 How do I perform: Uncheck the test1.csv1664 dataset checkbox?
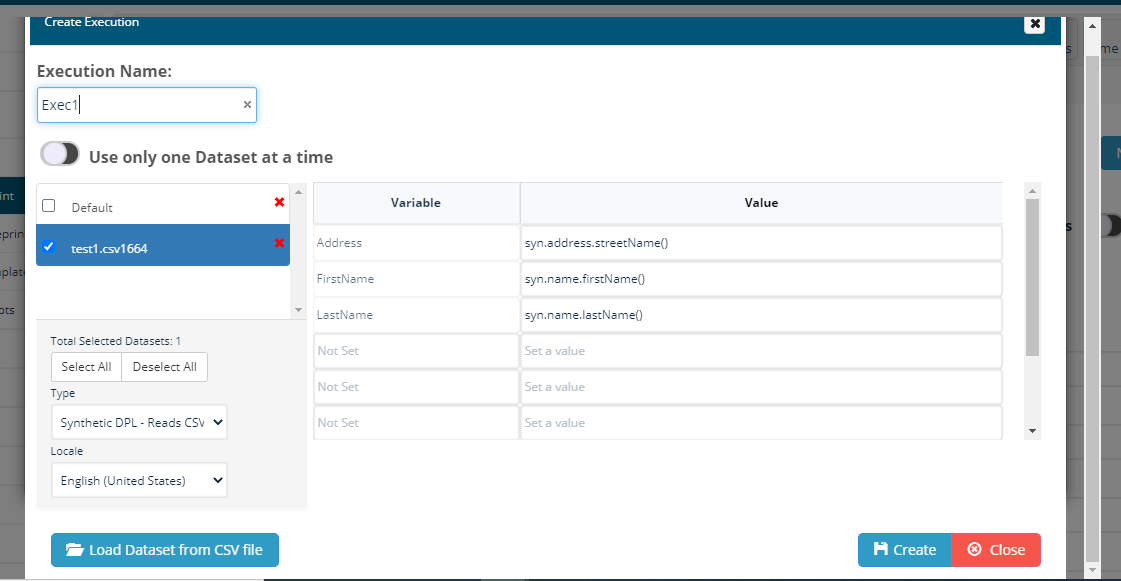point(48,247)
